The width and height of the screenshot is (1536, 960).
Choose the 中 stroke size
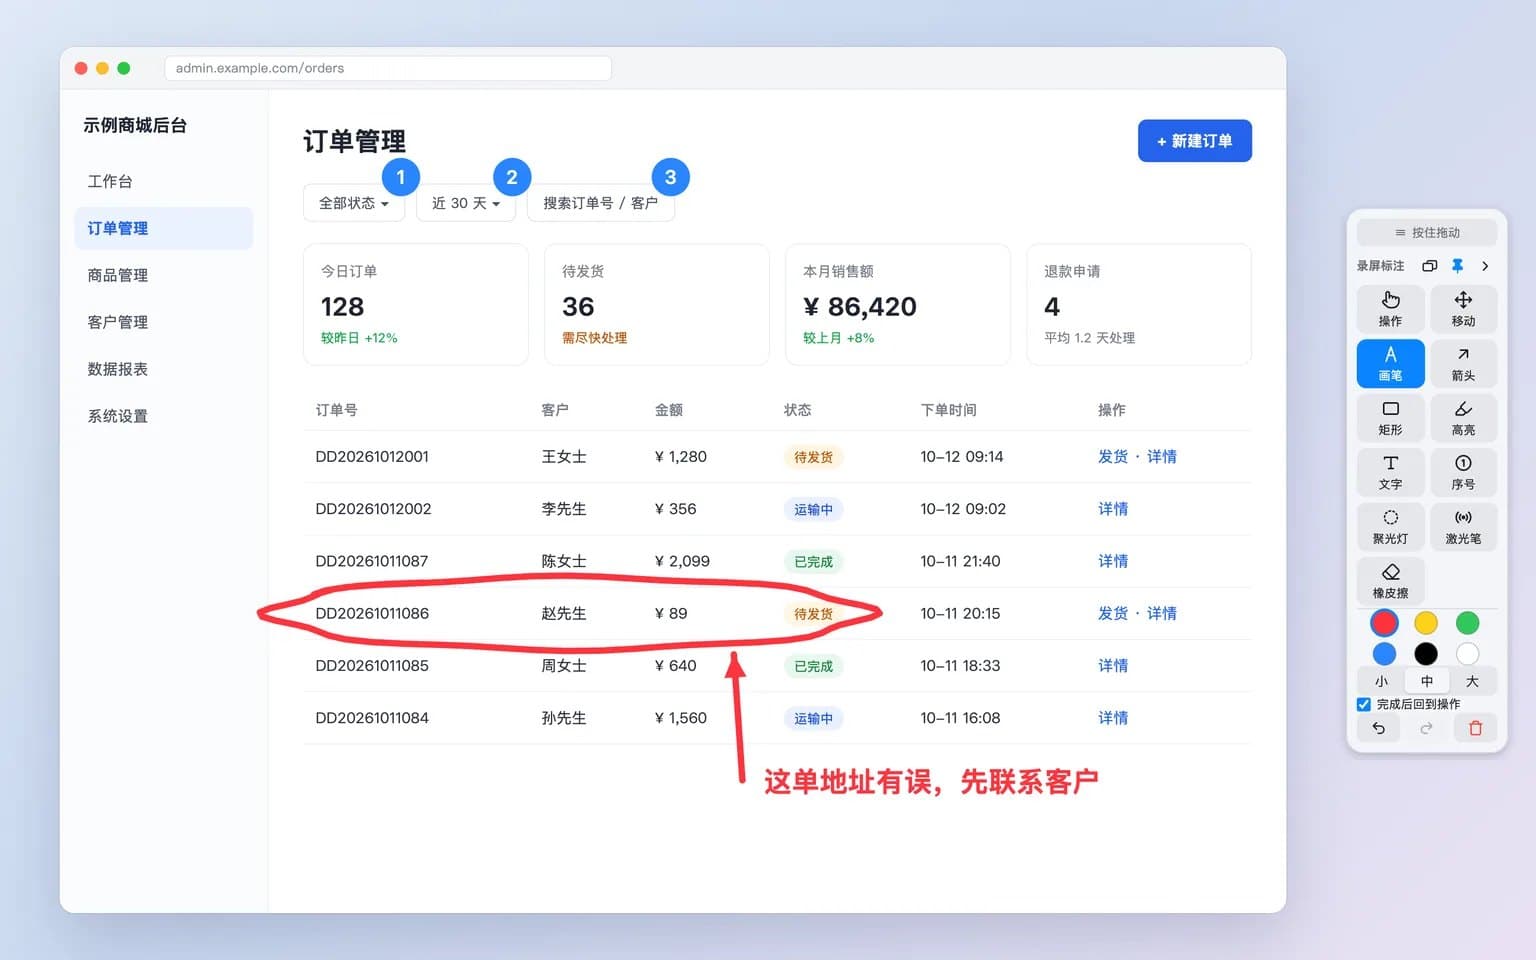click(x=1427, y=681)
